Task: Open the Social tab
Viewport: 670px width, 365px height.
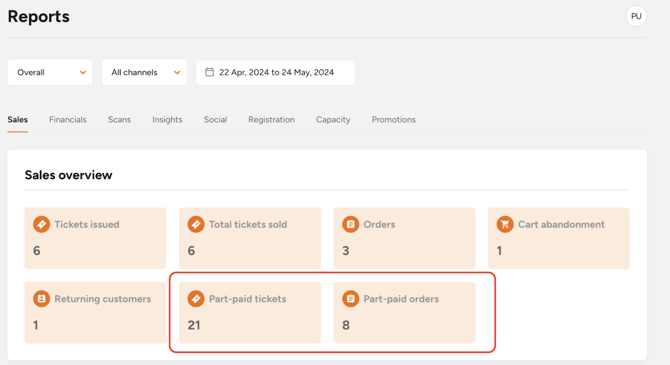Action: (215, 120)
